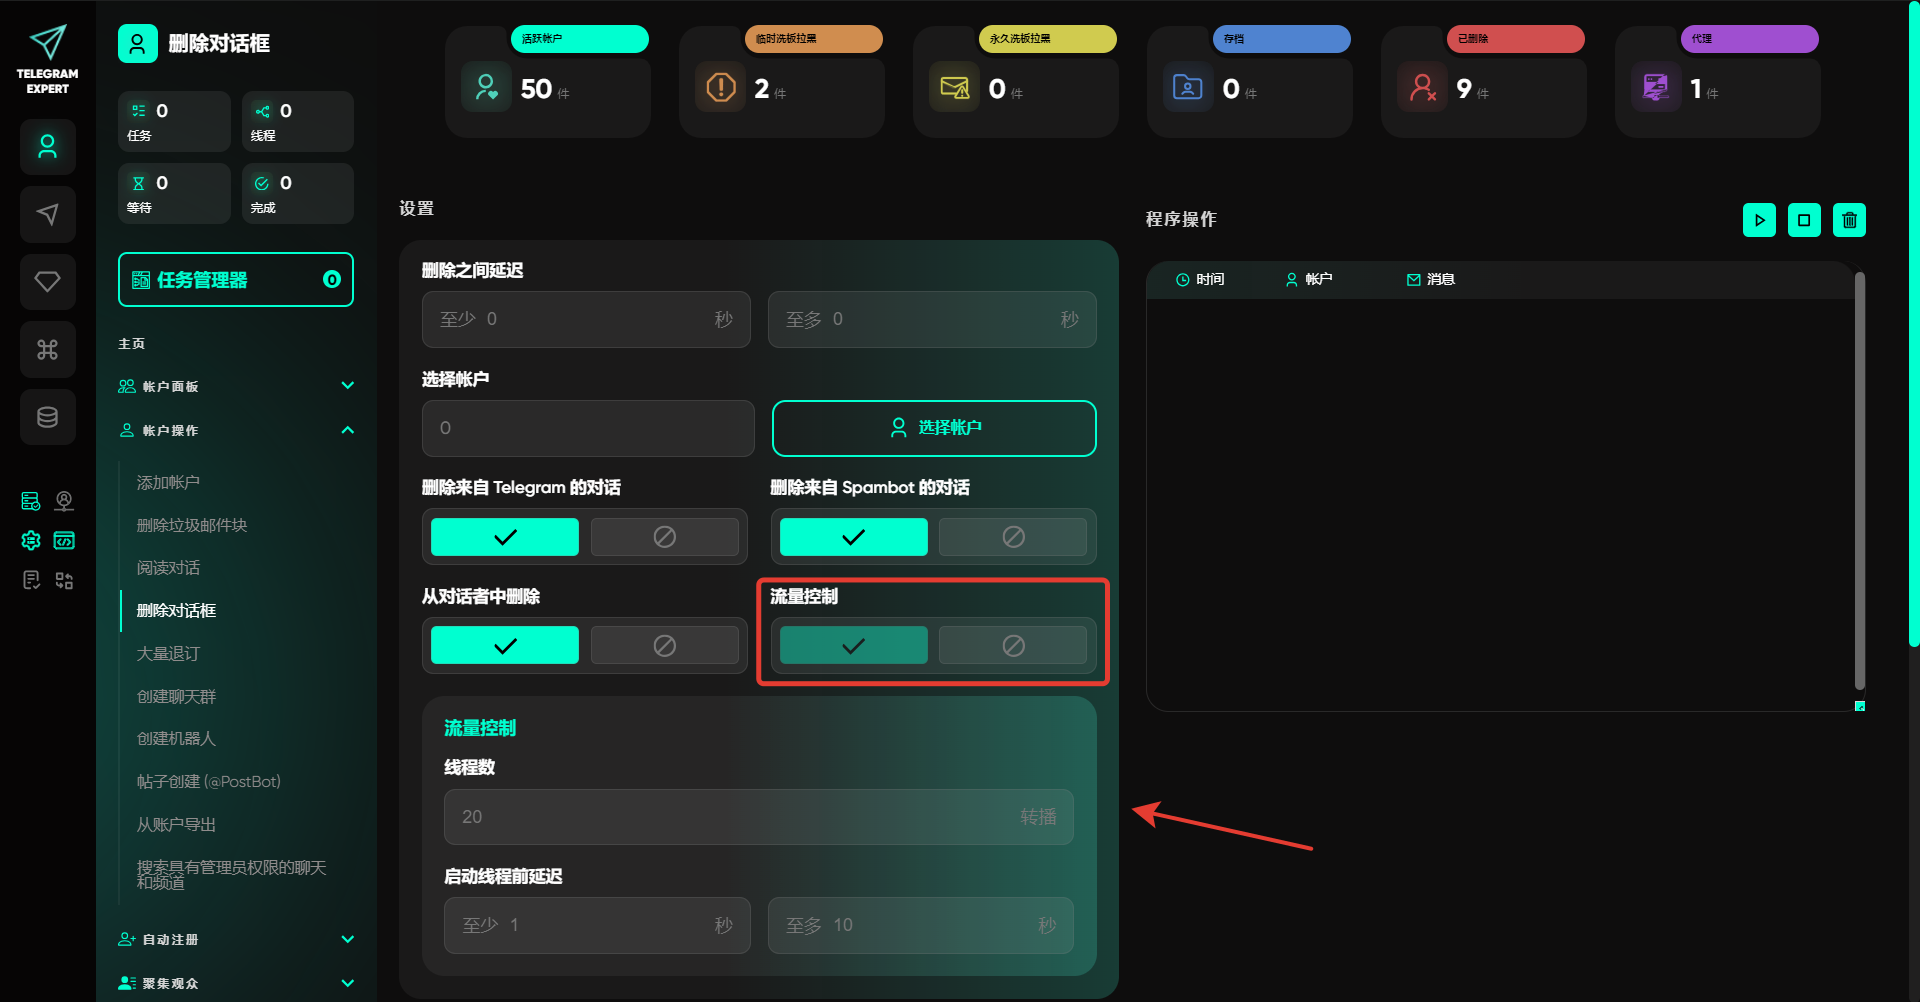Enable 删除来自 Telegram 的对话 checkmark option
This screenshot has height=1002, width=1920.
point(505,537)
